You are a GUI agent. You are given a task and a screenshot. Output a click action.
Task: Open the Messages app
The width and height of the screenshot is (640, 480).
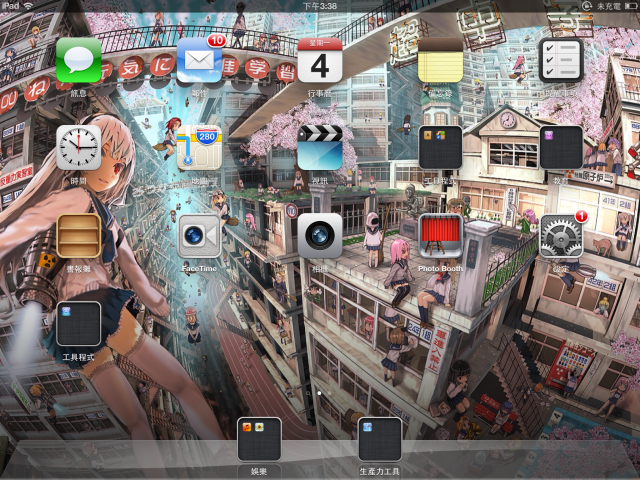point(78,60)
